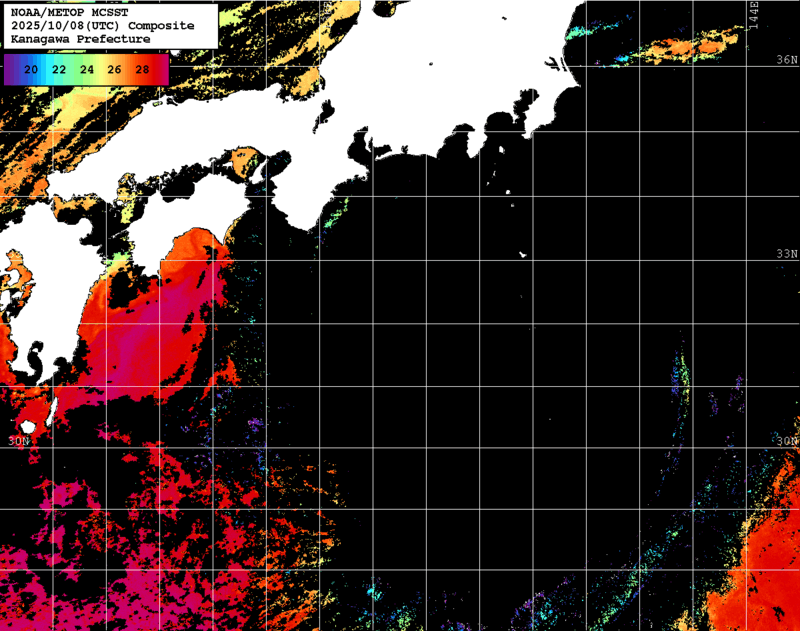800x631 pixels.
Task: Click the 20 label on the color scale
Action: pos(31,69)
